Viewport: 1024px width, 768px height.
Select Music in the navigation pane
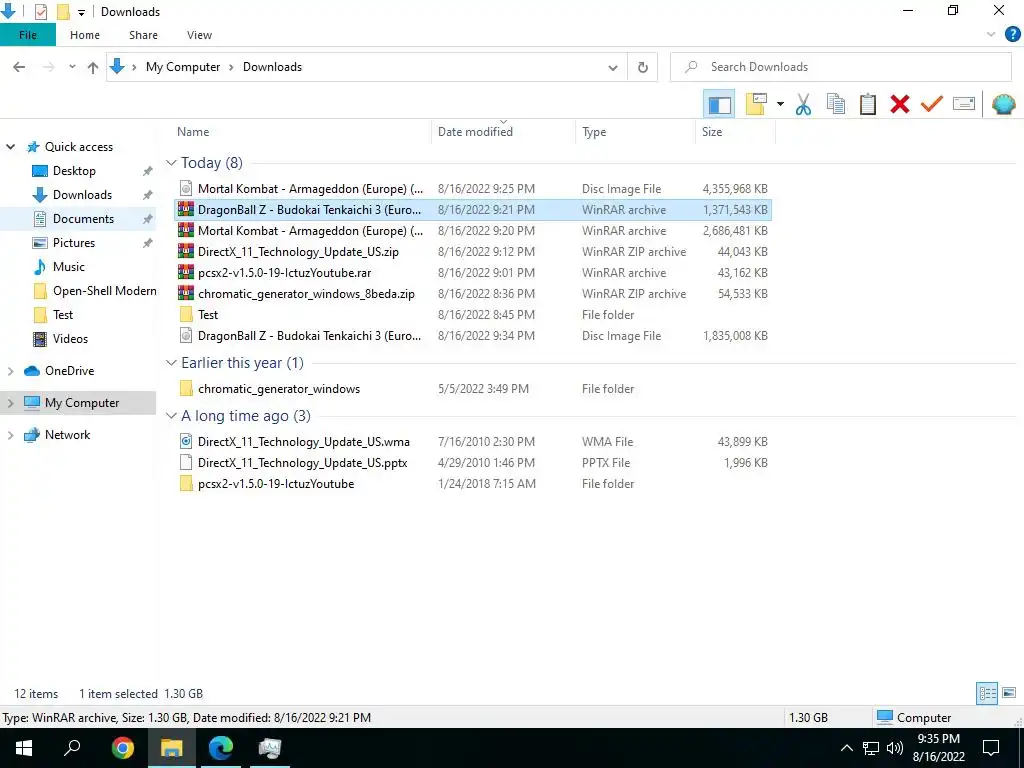pos(69,266)
